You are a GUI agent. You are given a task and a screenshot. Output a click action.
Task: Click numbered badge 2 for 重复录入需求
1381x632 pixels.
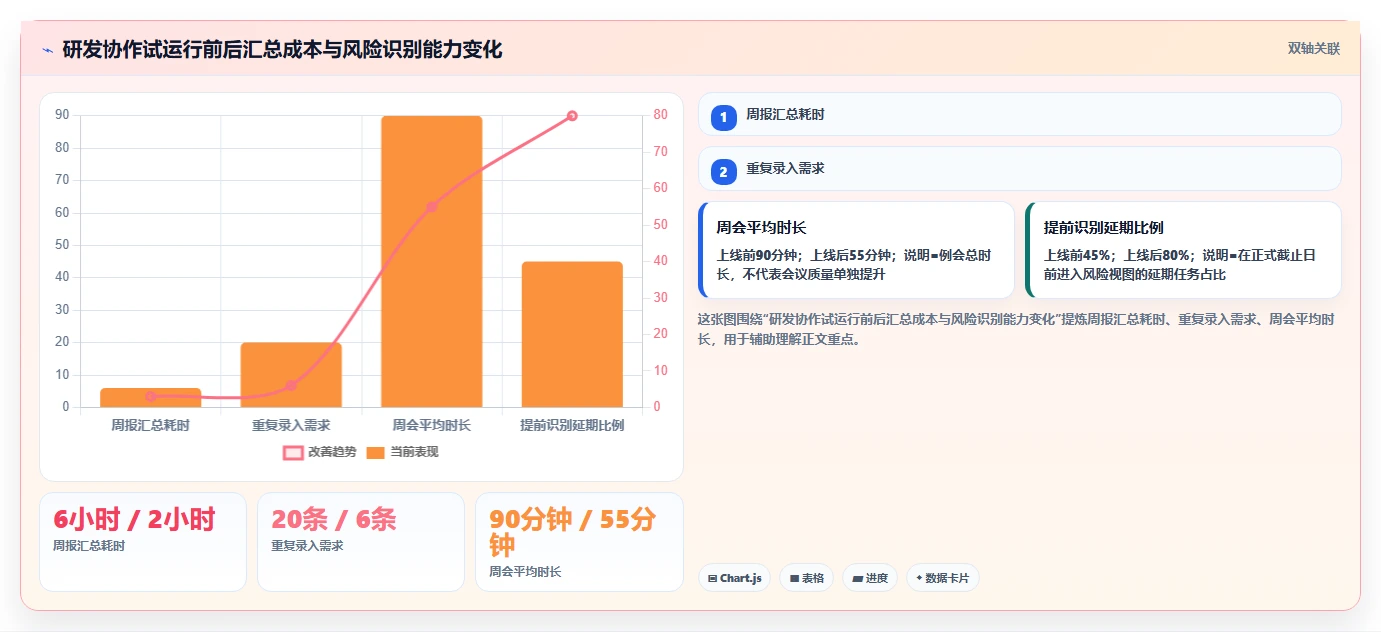click(724, 172)
